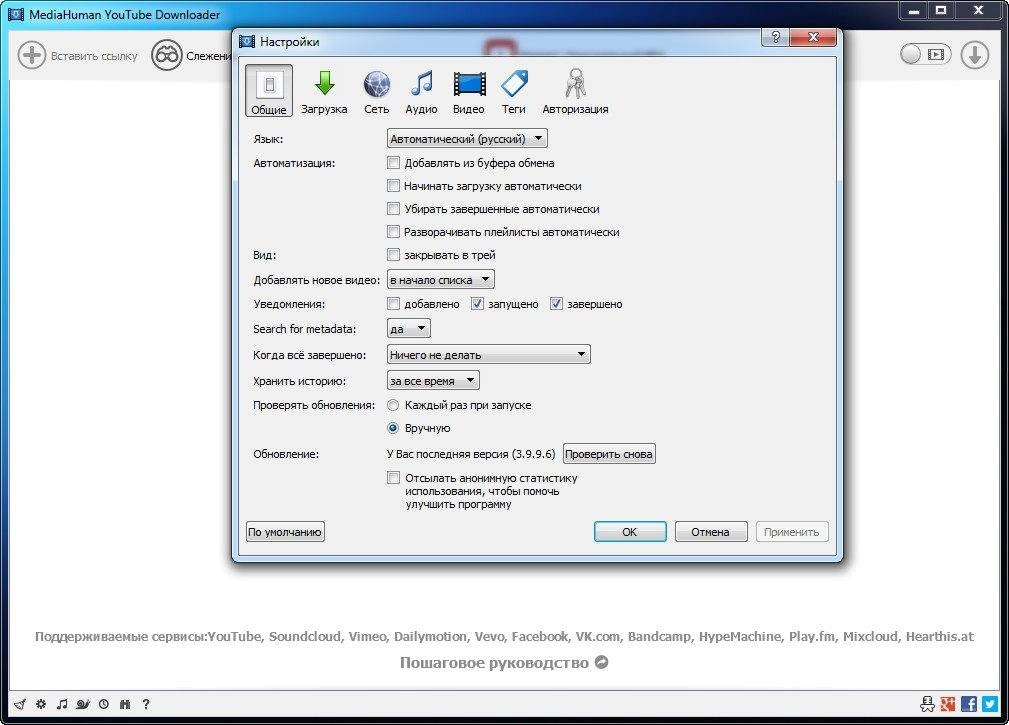Click the Настройки dialog title text
1009x725 pixels.
click(290, 42)
